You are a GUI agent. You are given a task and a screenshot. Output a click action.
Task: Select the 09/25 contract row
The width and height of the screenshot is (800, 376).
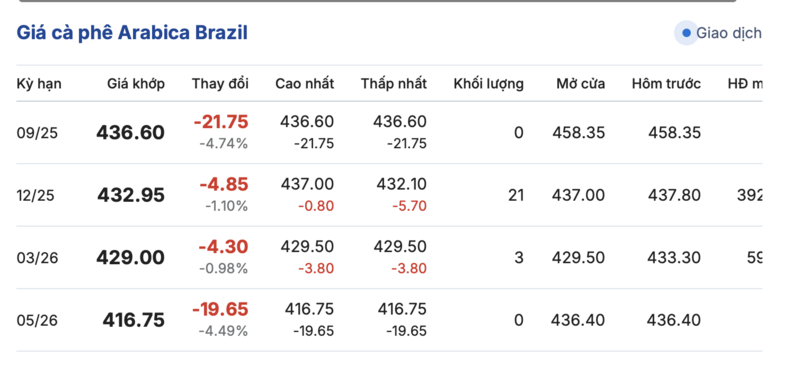(x=389, y=133)
